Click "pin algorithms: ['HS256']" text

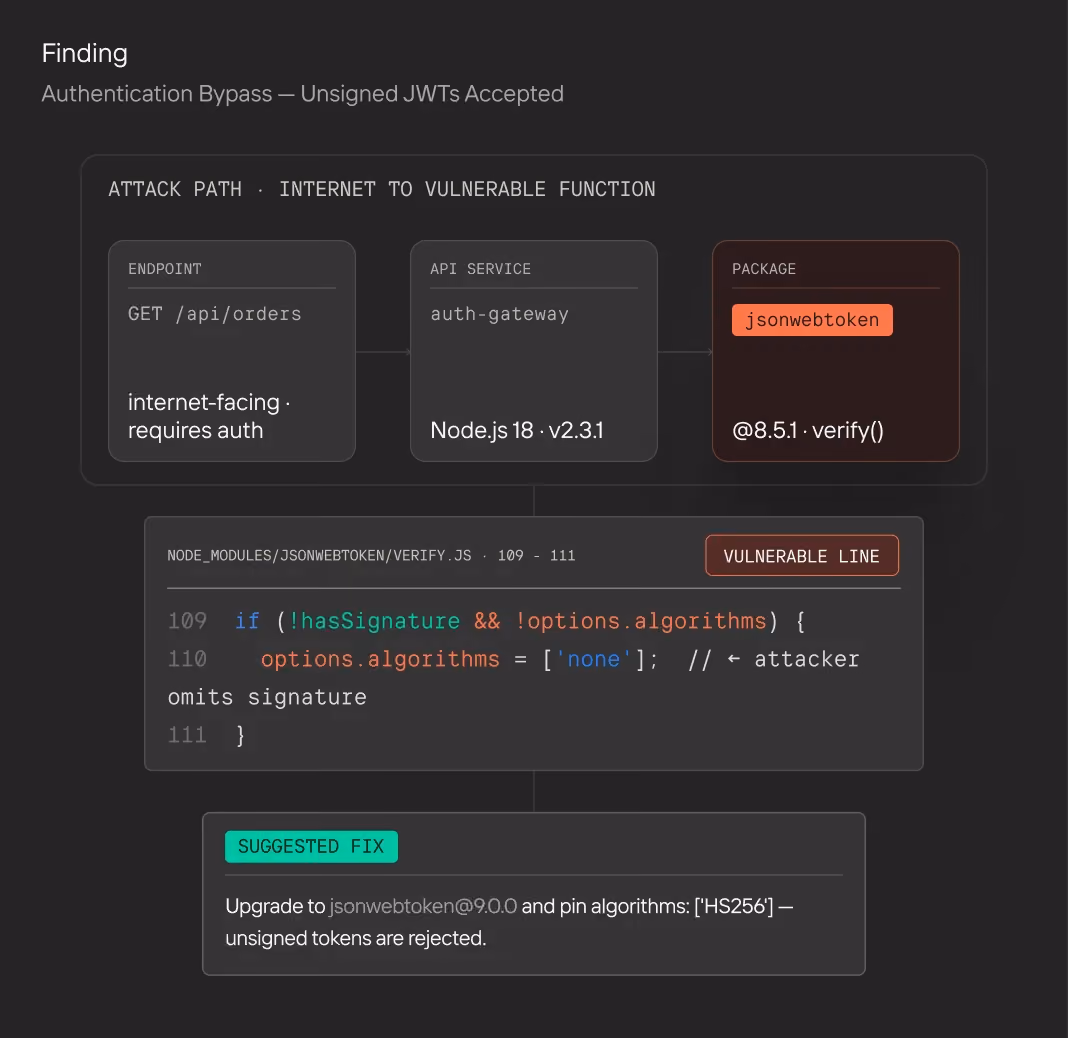666,907
